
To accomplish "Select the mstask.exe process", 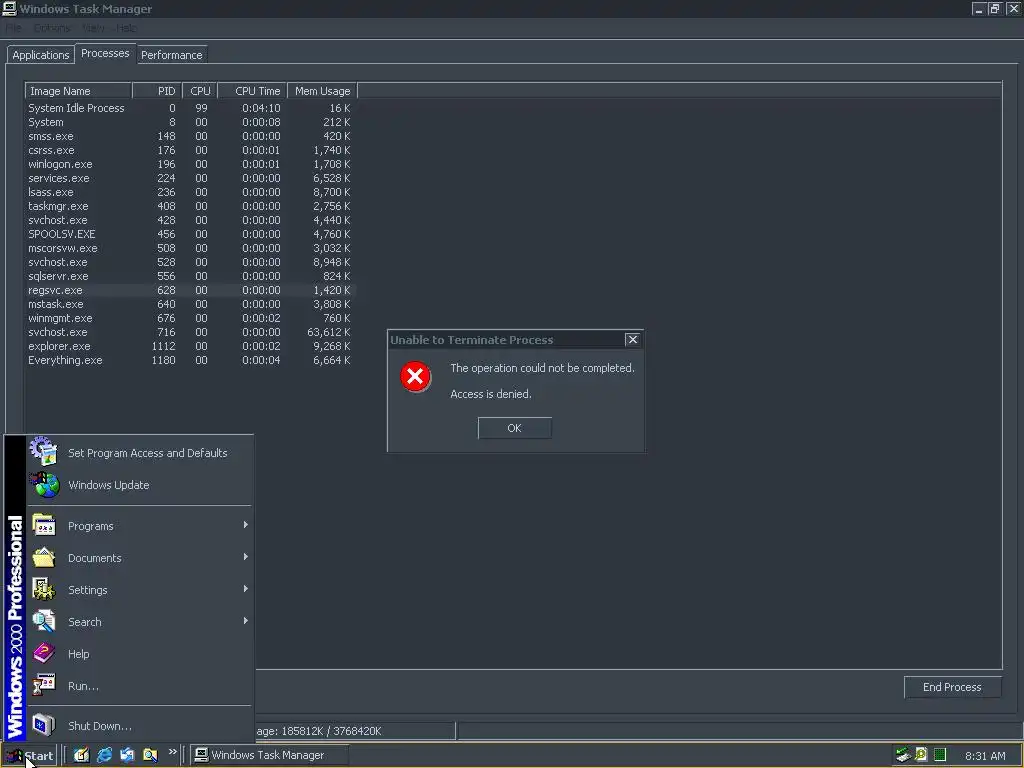I will click(189, 304).
